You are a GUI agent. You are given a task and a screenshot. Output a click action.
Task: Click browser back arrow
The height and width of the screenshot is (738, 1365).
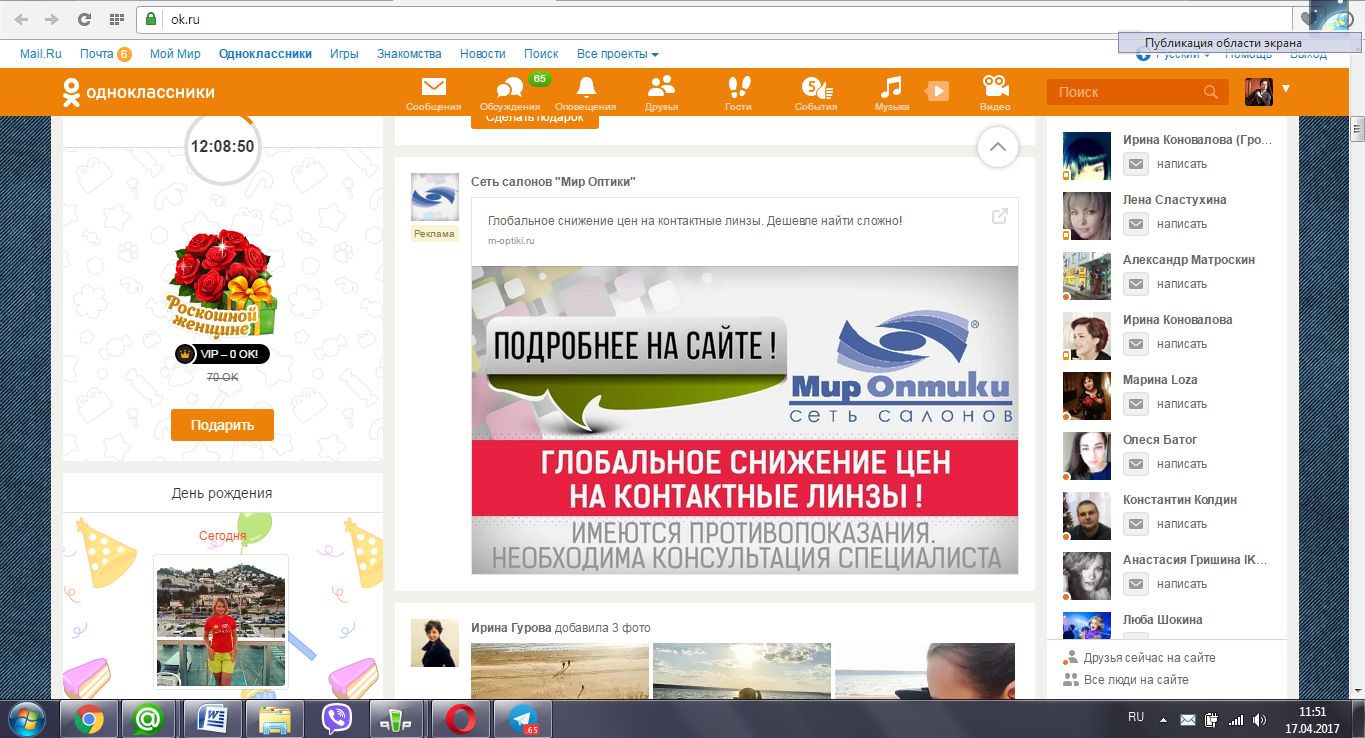point(21,19)
